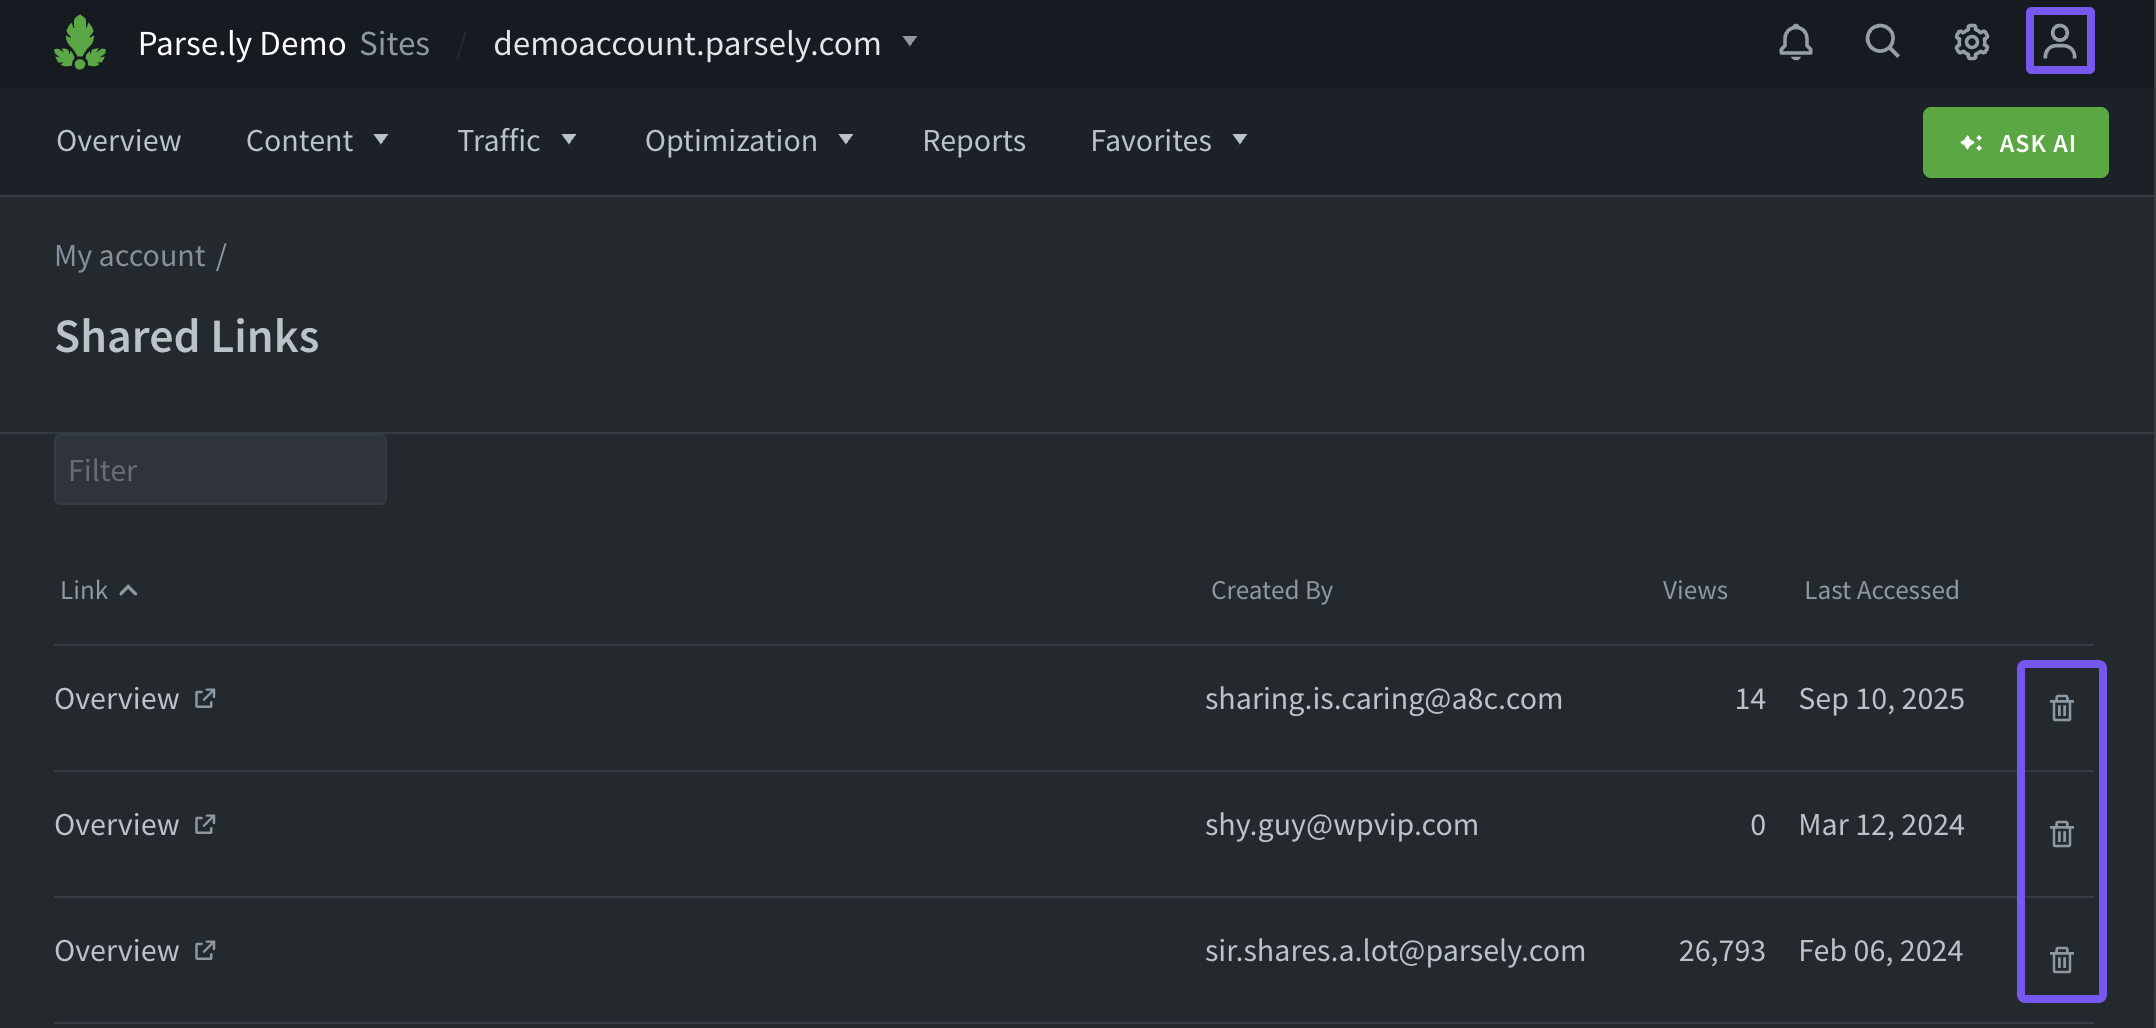2156x1028 pixels.
Task: Expand the Content menu
Action: point(316,141)
